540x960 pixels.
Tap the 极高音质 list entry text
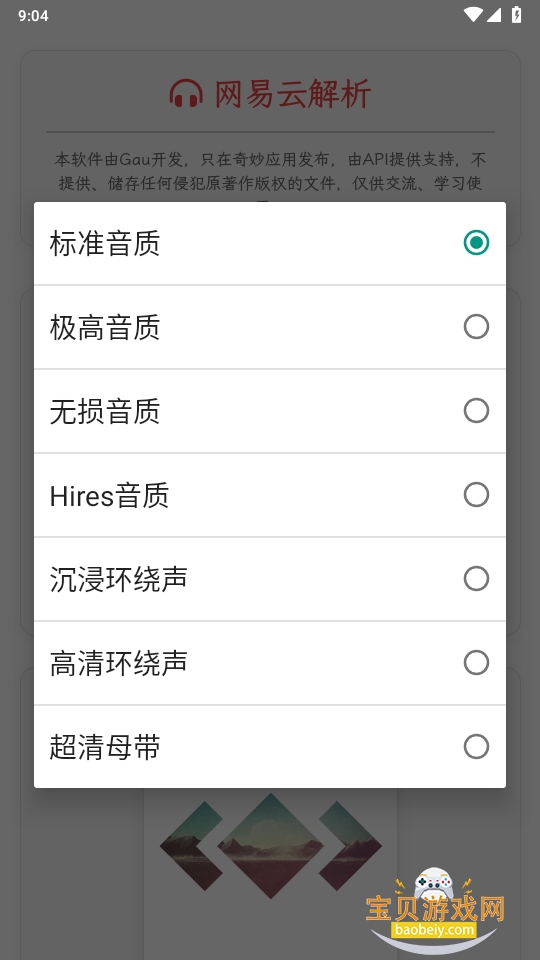click(105, 327)
